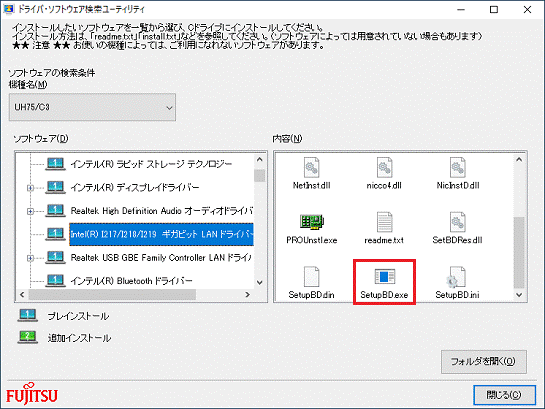Click the 閉じる(C) button

pos(504,395)
